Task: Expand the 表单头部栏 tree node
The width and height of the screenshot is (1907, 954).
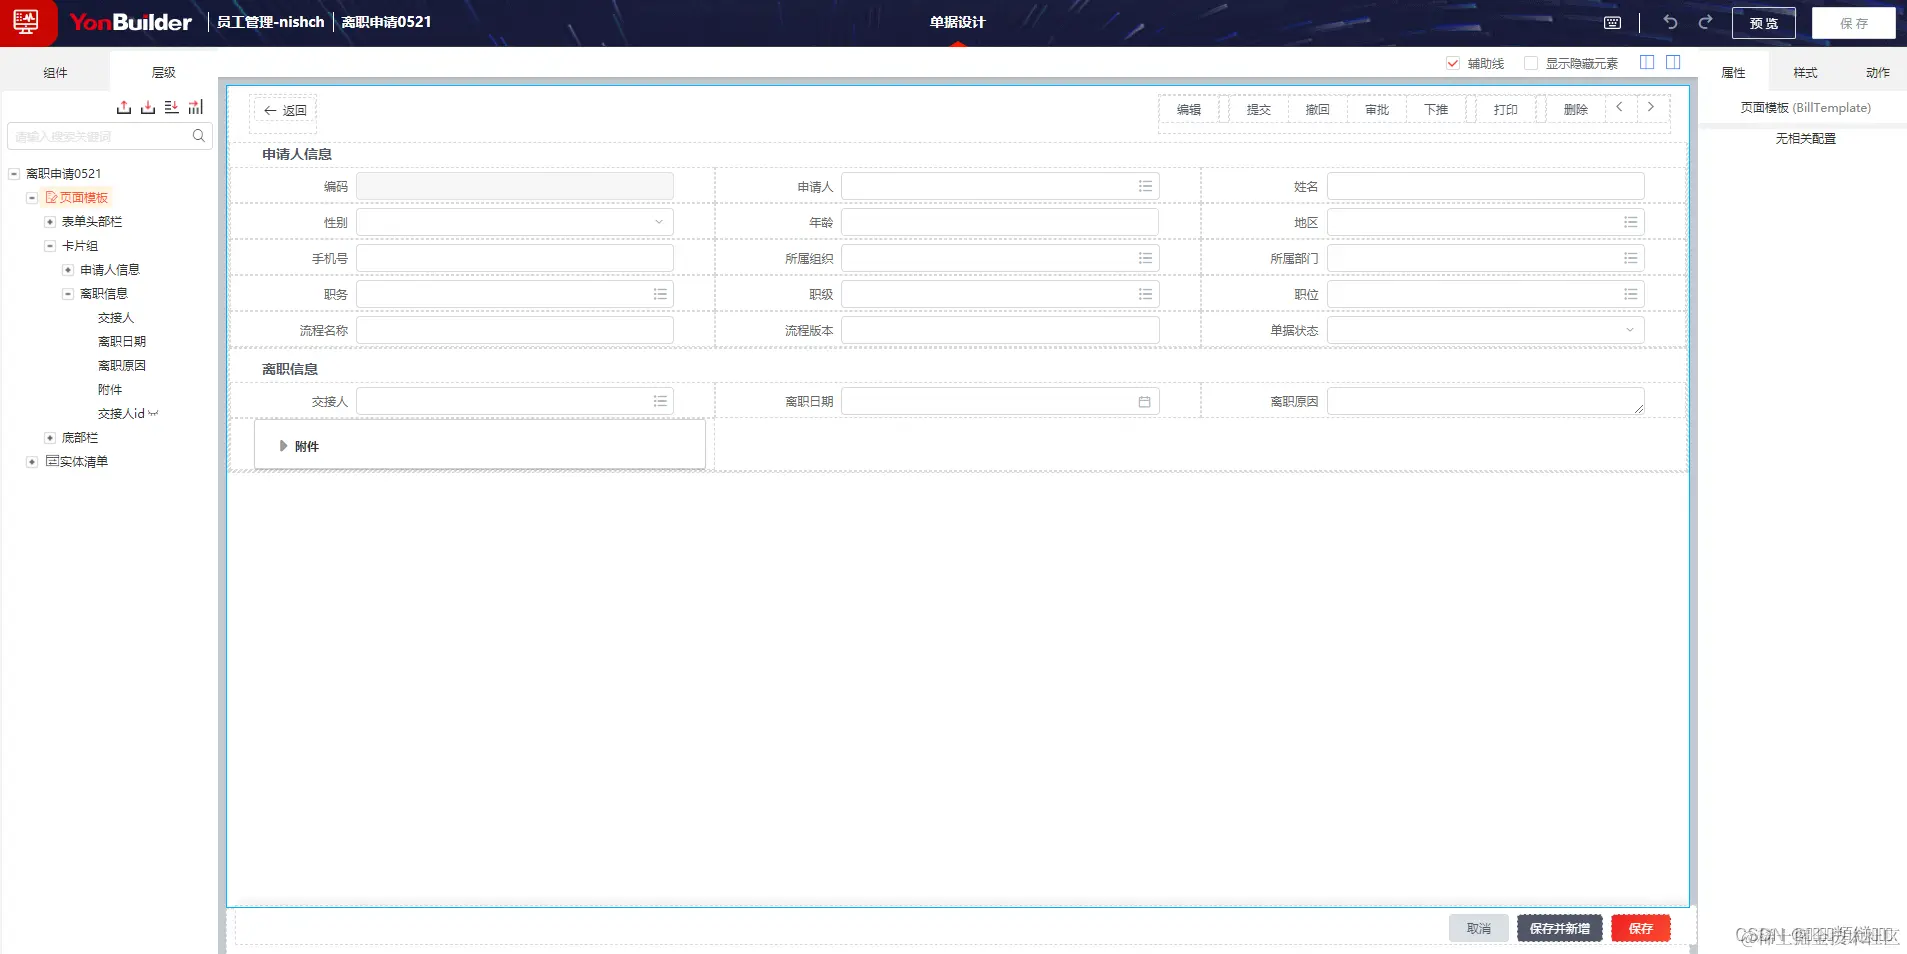Action: pyautogui.click(x=50, y=221)
